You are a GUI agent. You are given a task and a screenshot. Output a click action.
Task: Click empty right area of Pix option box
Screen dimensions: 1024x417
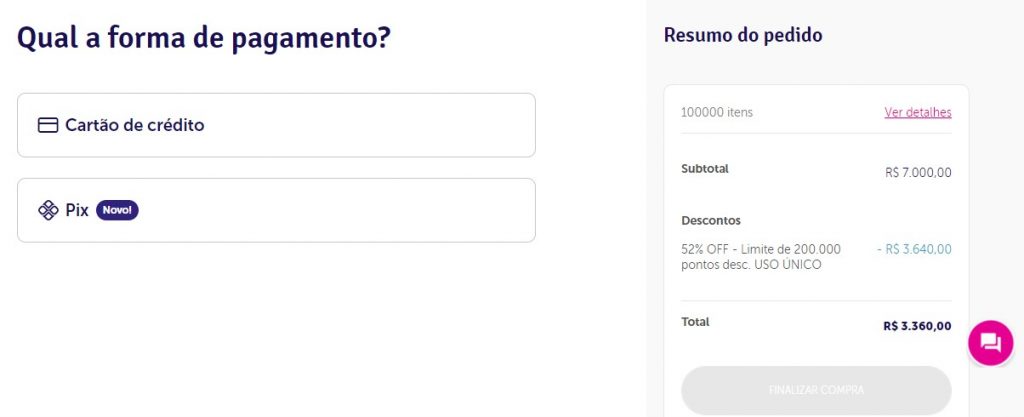click(400, 210)
